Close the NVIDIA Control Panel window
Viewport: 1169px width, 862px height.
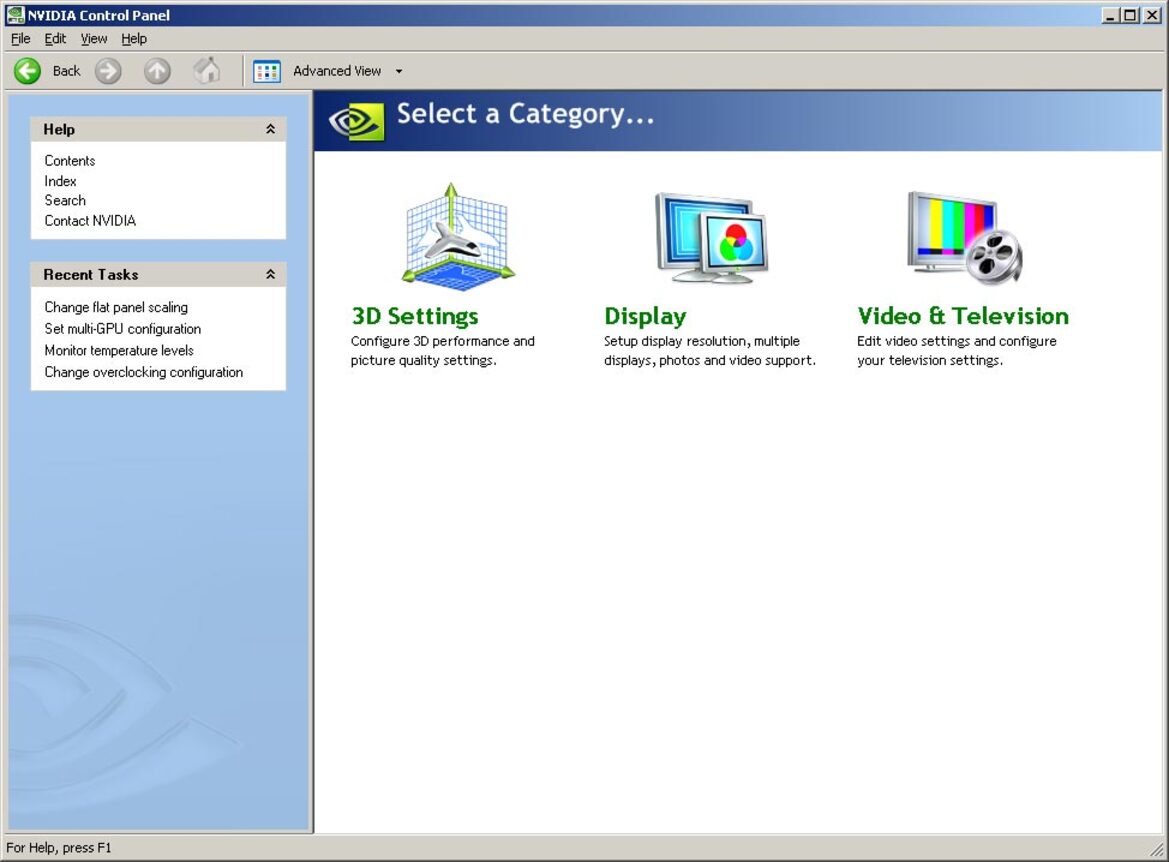(1152, 15)
